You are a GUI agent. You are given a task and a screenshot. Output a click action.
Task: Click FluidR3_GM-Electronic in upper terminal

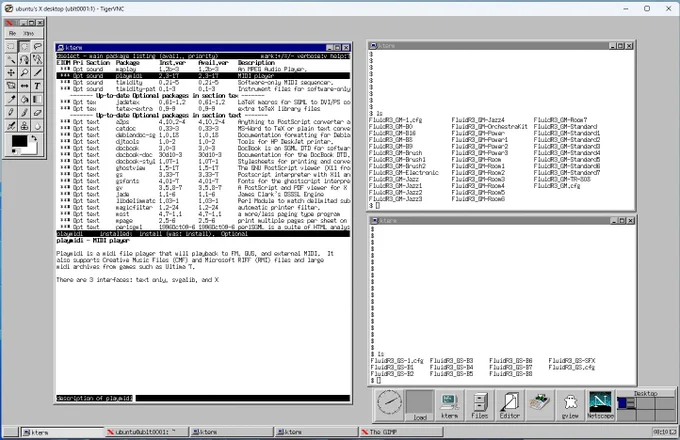(x=403, y=173)
